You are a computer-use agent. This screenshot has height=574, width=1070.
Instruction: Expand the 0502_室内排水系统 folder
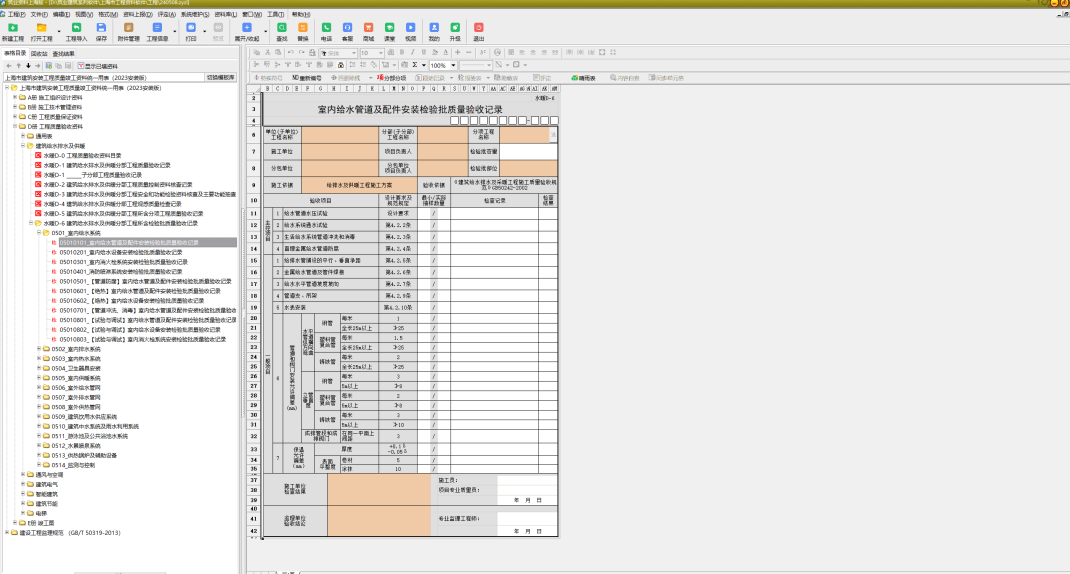[x=39, y=349]
